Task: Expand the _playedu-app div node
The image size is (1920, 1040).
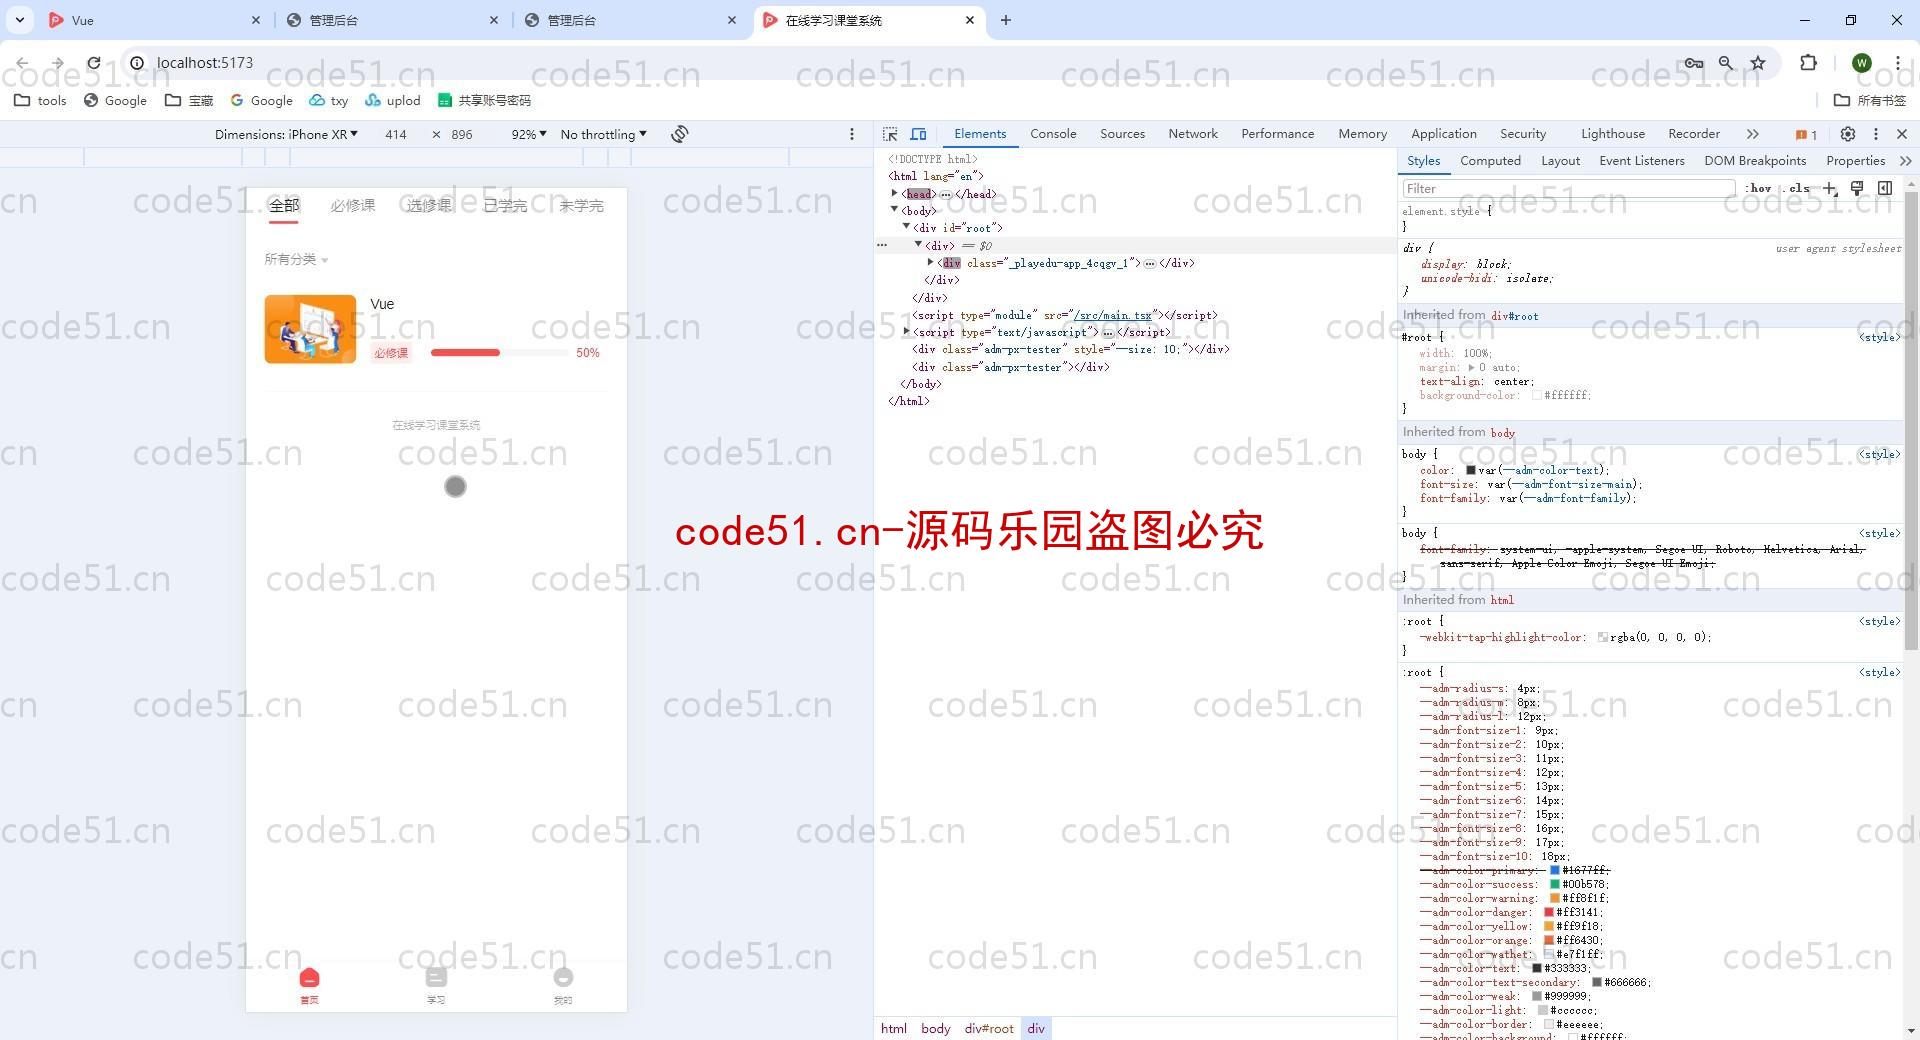Action: [931, 262]
